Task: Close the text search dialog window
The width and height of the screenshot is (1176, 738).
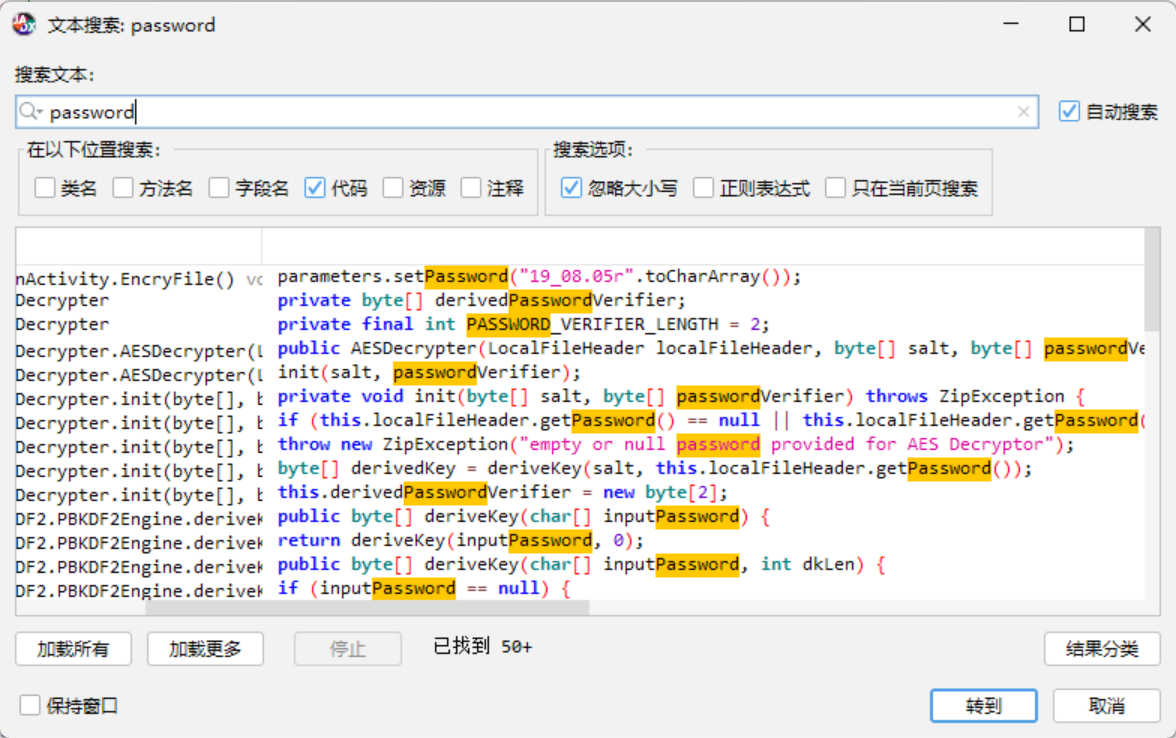Action: [x=1143, y=25]
